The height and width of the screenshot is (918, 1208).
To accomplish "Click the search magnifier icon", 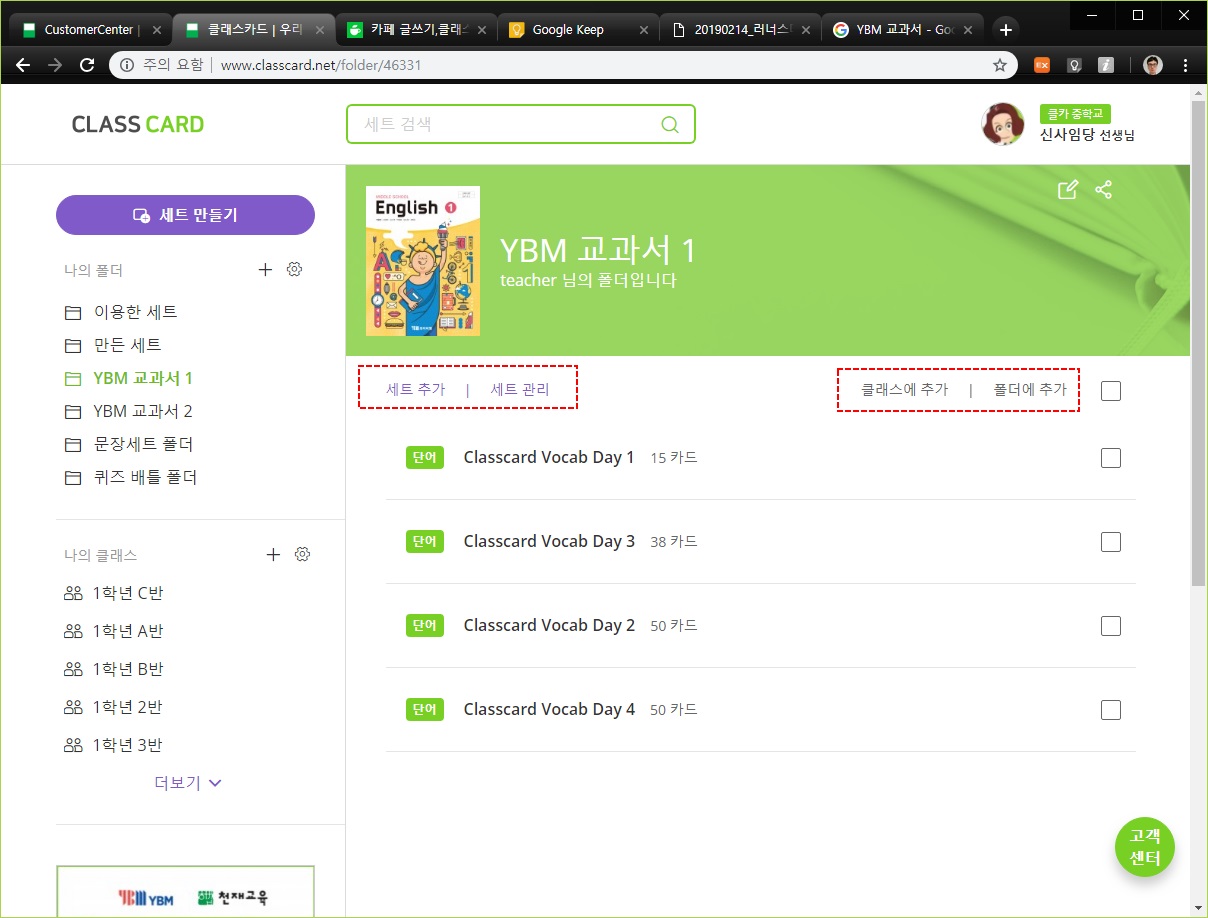I will click(x=670, y=125).
